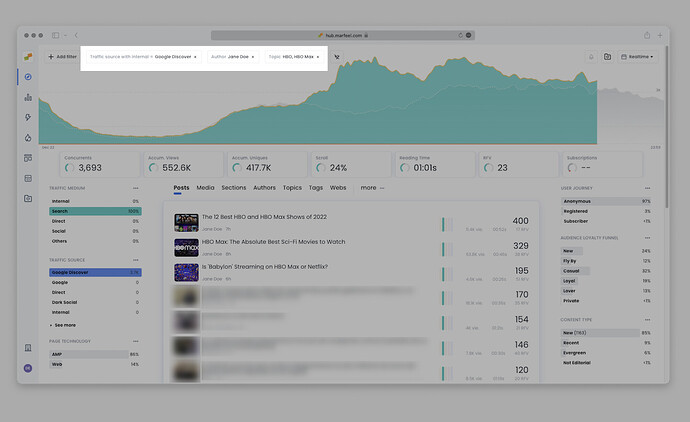Click the HBO Max Sci-Fi Movies thumbnail
Viewport: 690px width, 422px height.
tap(186, 247)
